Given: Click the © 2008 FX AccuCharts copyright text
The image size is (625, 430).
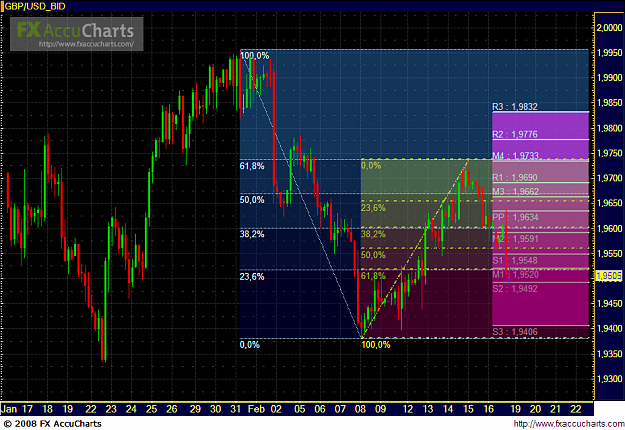Looking at the screenshot, I should pos(52,424).
